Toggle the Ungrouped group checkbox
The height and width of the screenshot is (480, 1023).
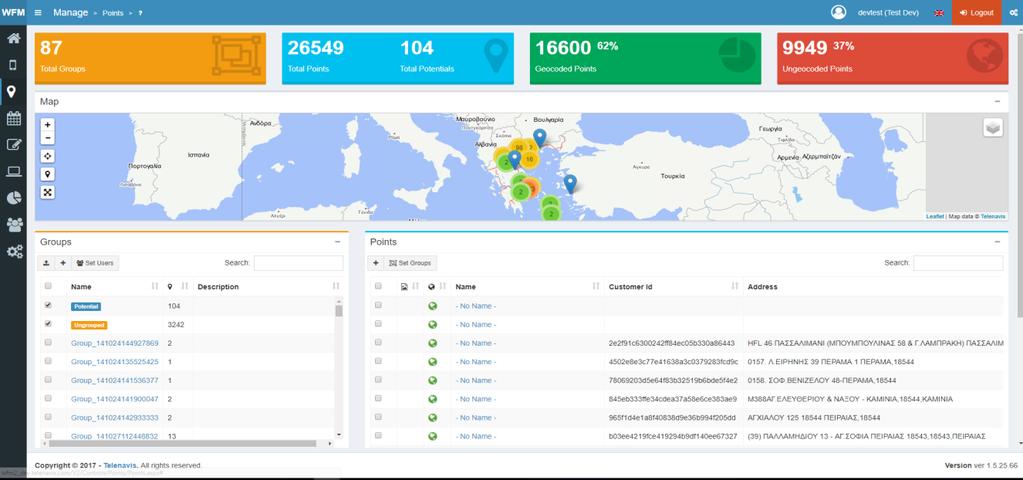pyautogui.click(x=48, y=323)
